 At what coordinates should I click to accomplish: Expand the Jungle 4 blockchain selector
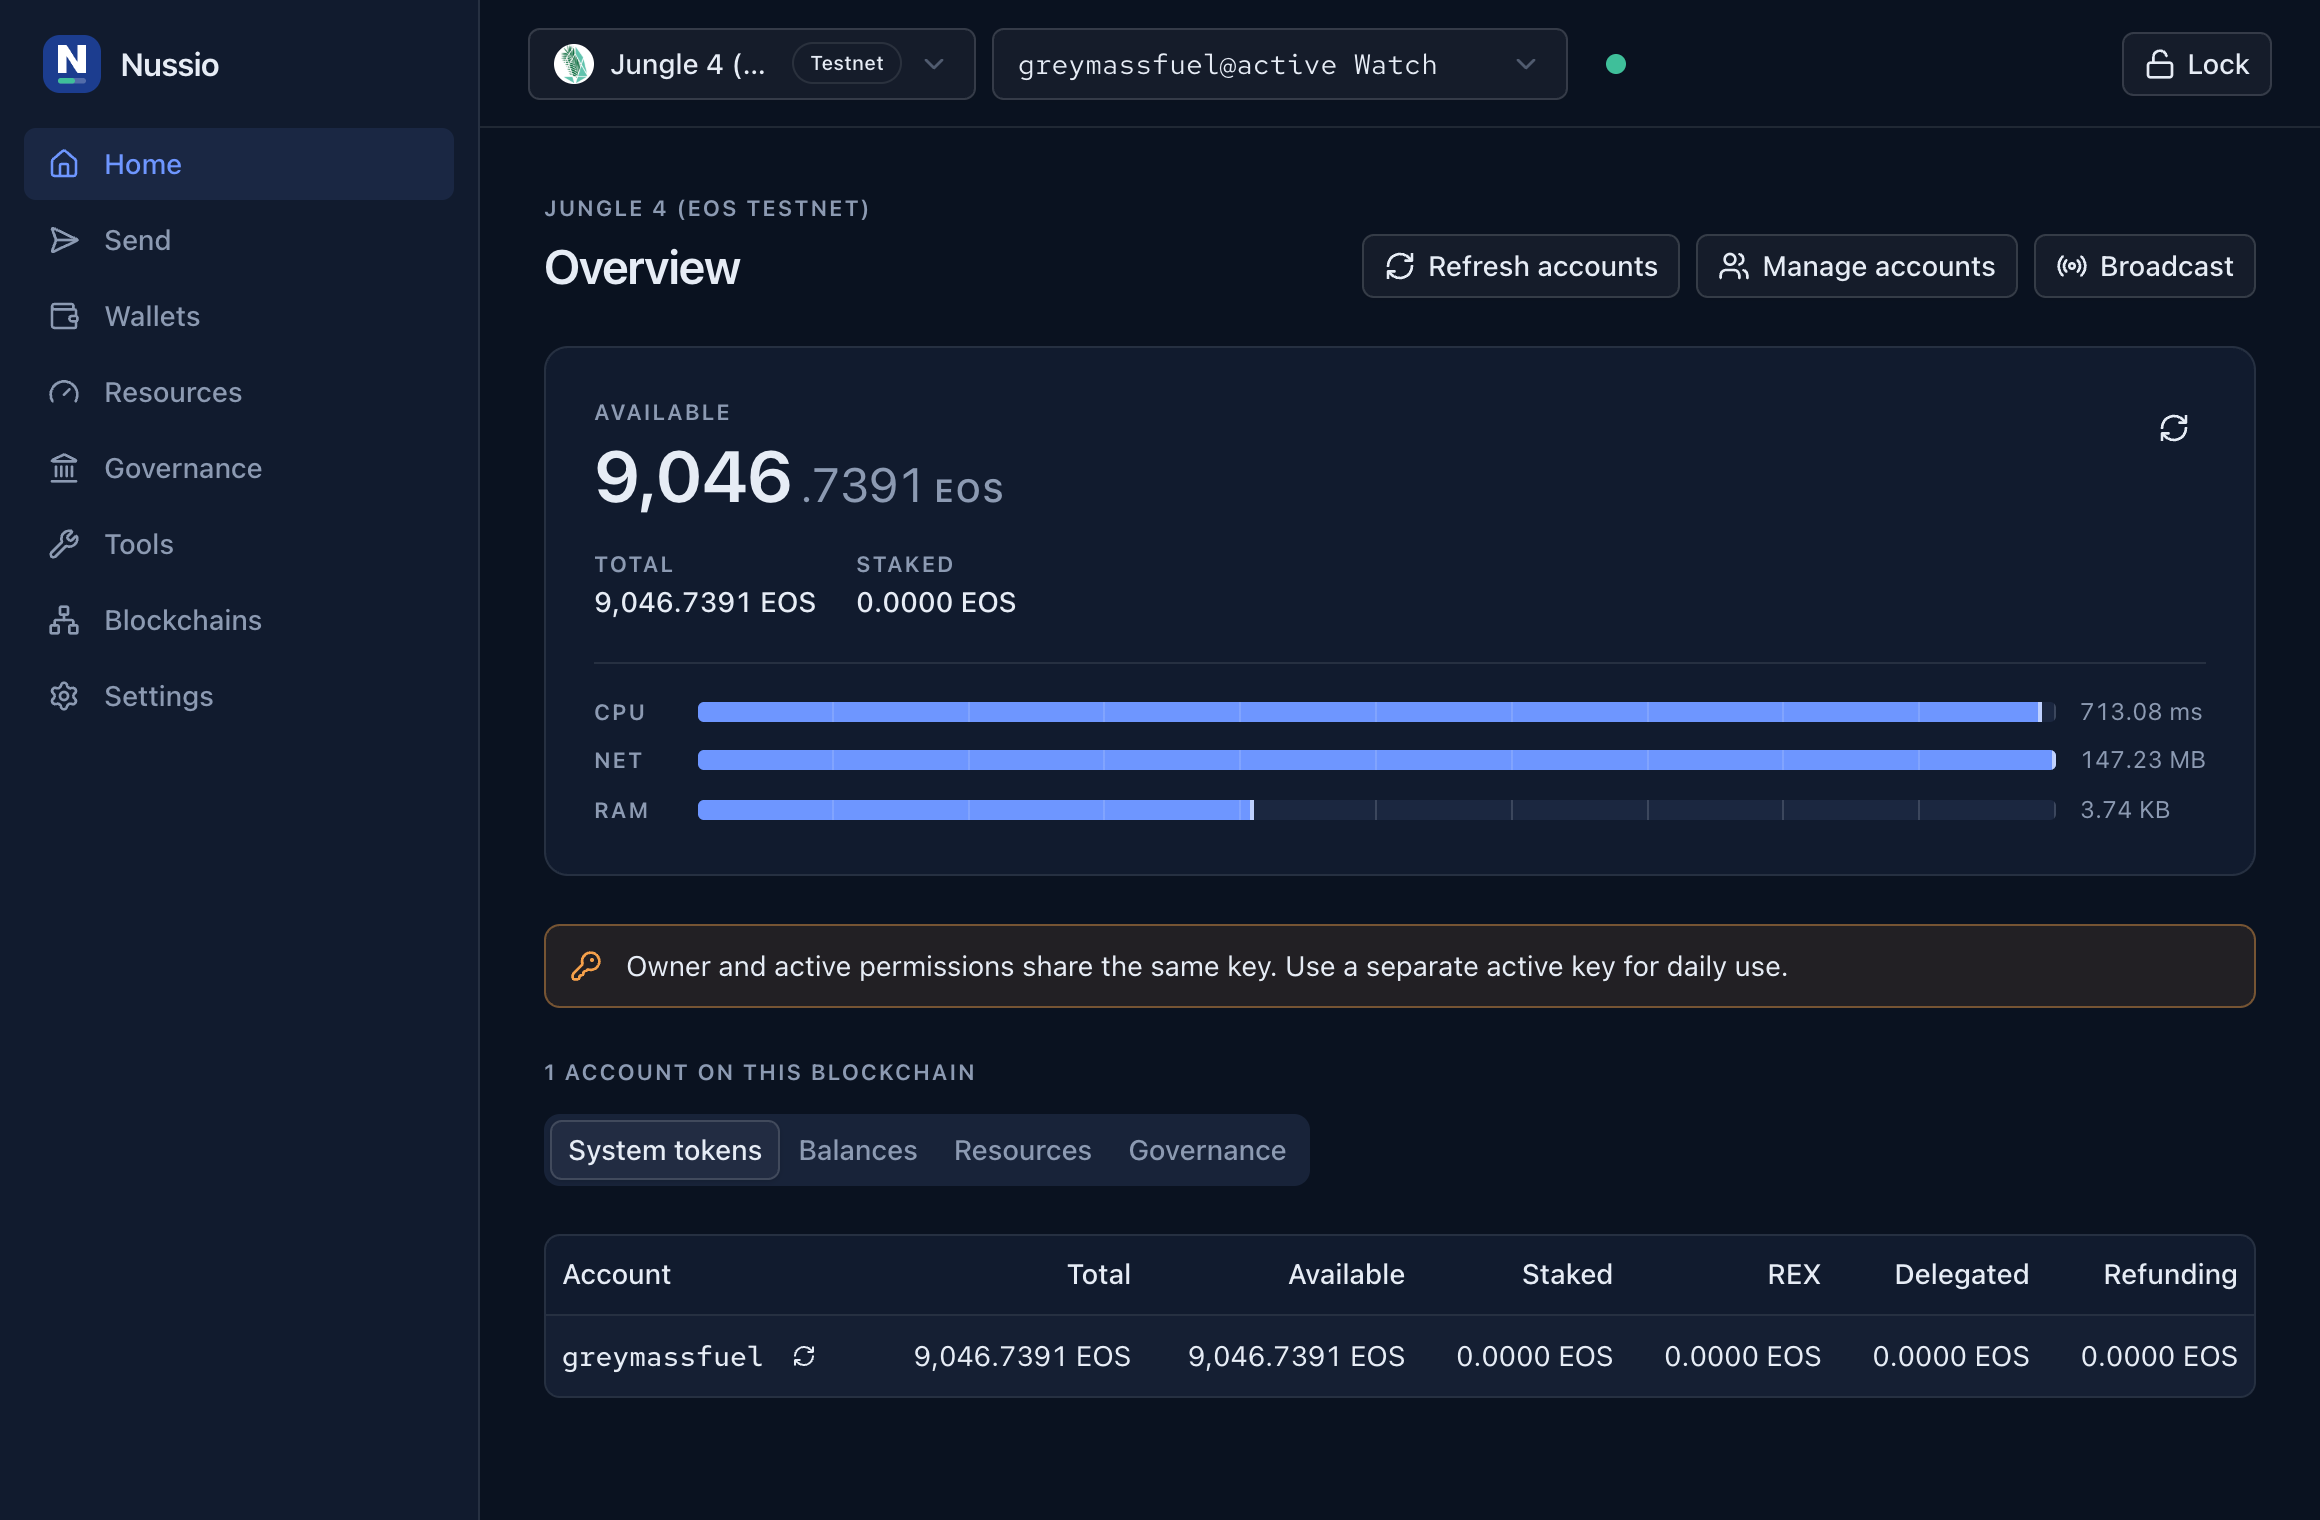[752, 64]
